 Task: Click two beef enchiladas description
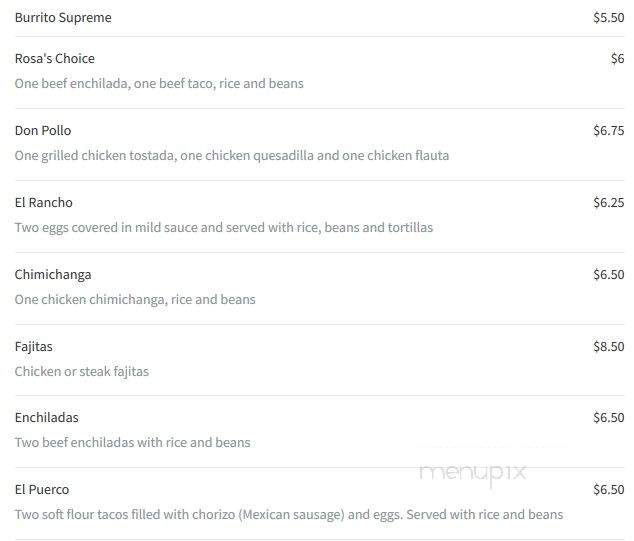pos(133,443)
